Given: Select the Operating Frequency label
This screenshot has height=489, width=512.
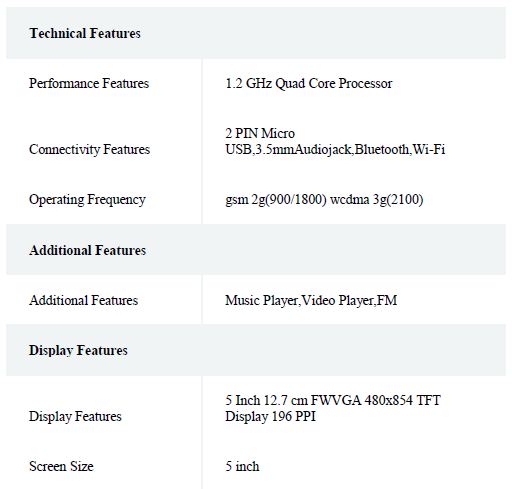Looking at the screenshot, I should tap(87, 200).
